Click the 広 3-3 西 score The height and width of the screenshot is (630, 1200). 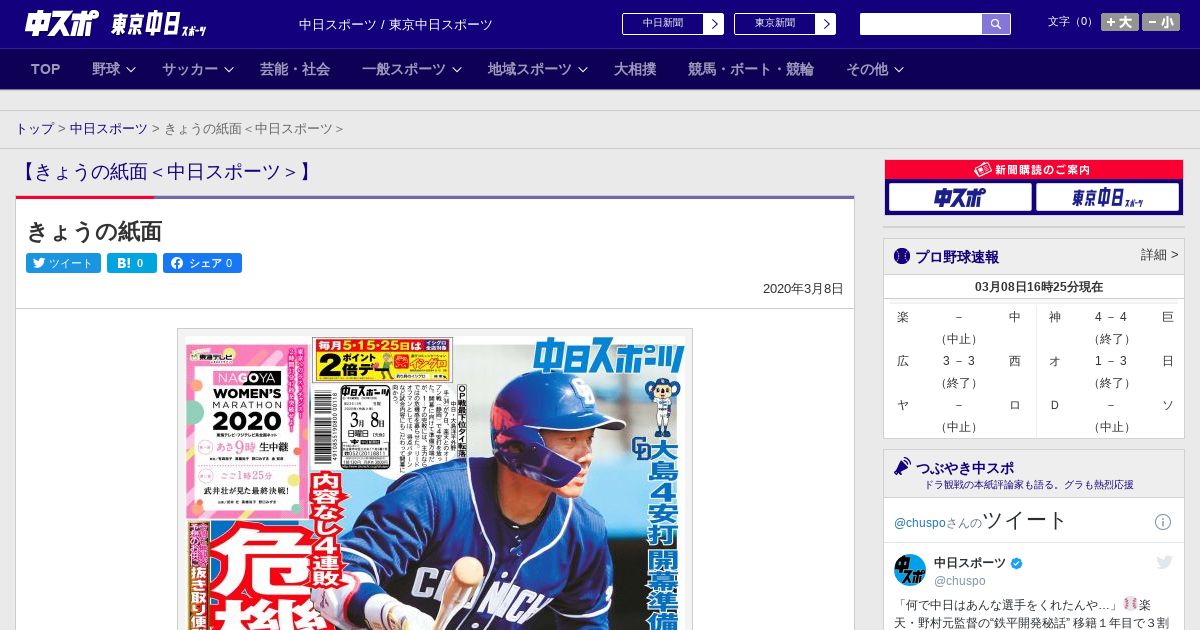pyautogui.click(x=959, y=361)
